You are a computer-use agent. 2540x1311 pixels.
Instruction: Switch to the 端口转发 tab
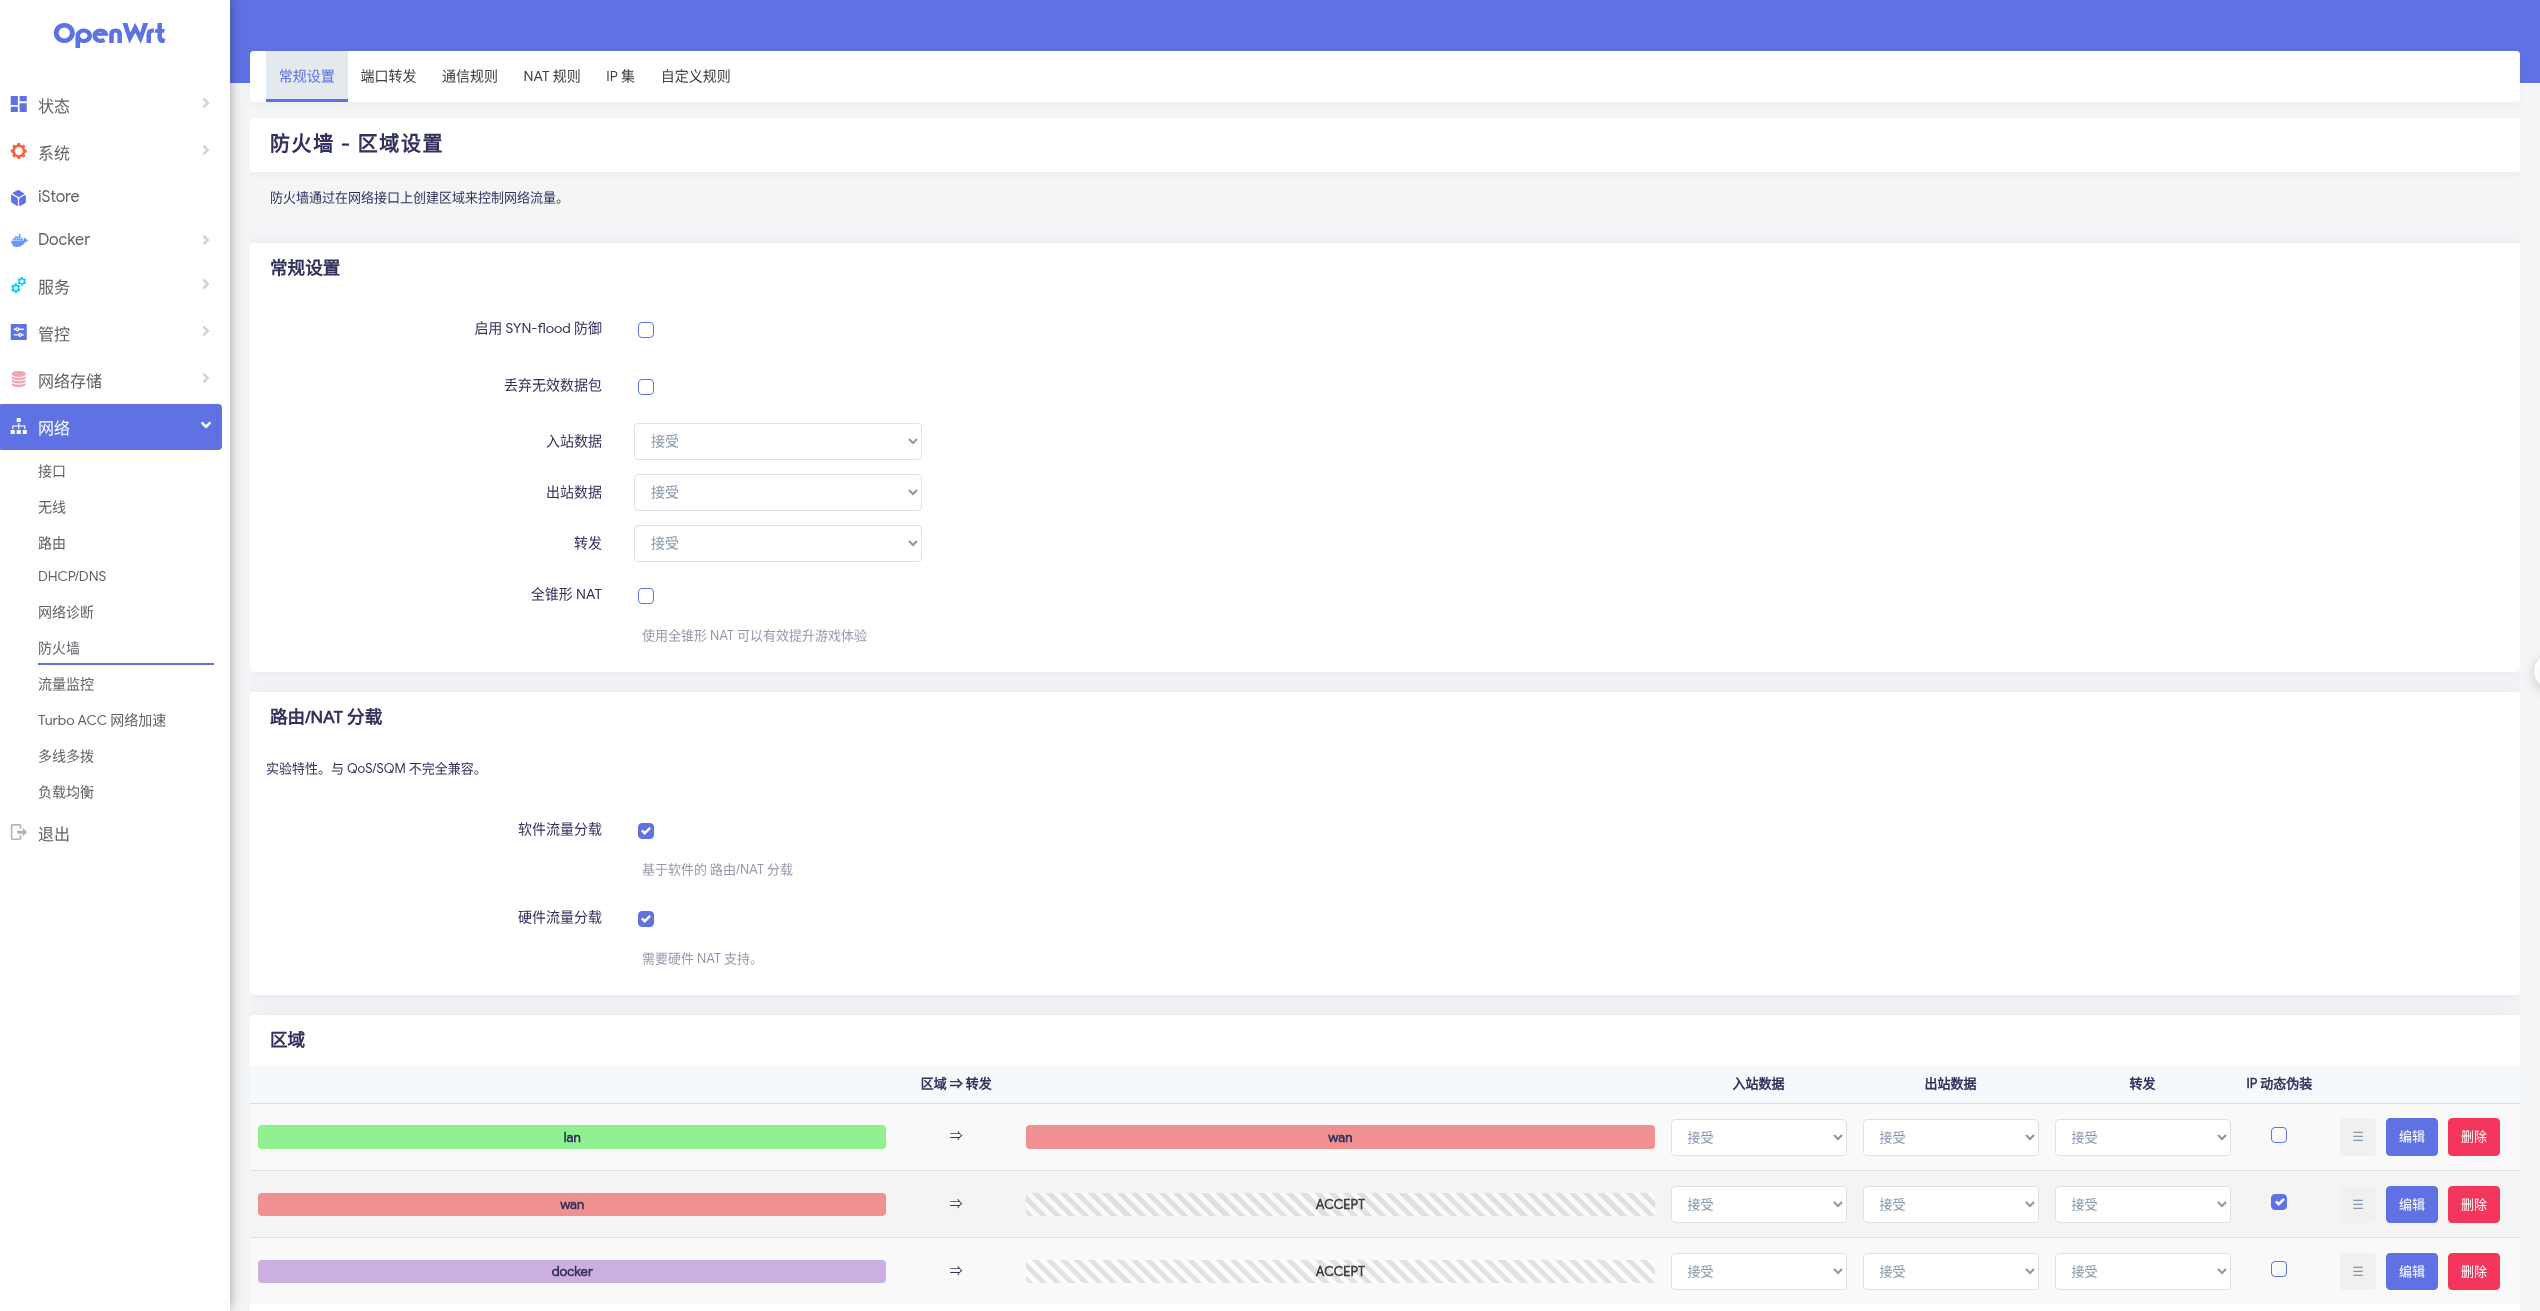tap(388, 76)
